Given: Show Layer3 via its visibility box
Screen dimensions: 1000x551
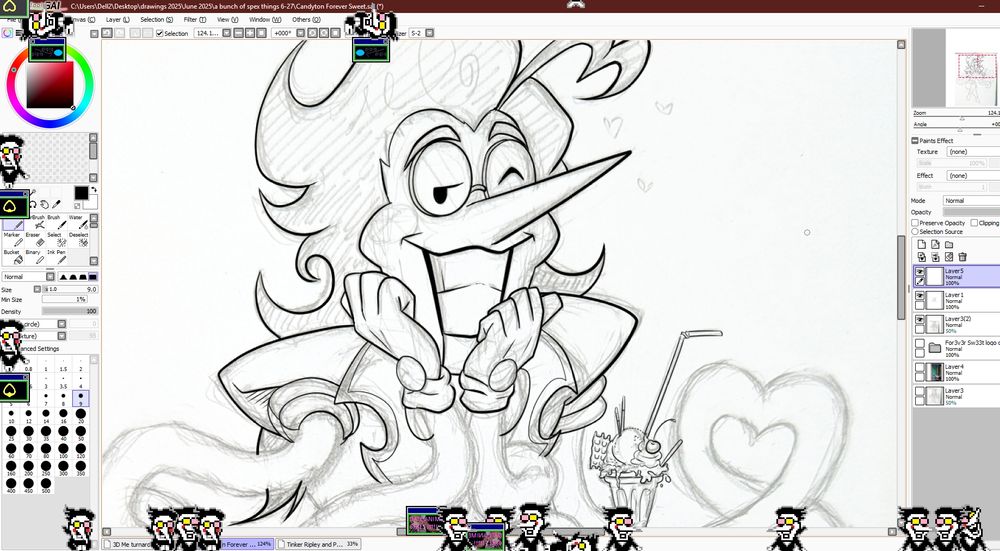Looking at the screenshot, I should click(920, 391).
